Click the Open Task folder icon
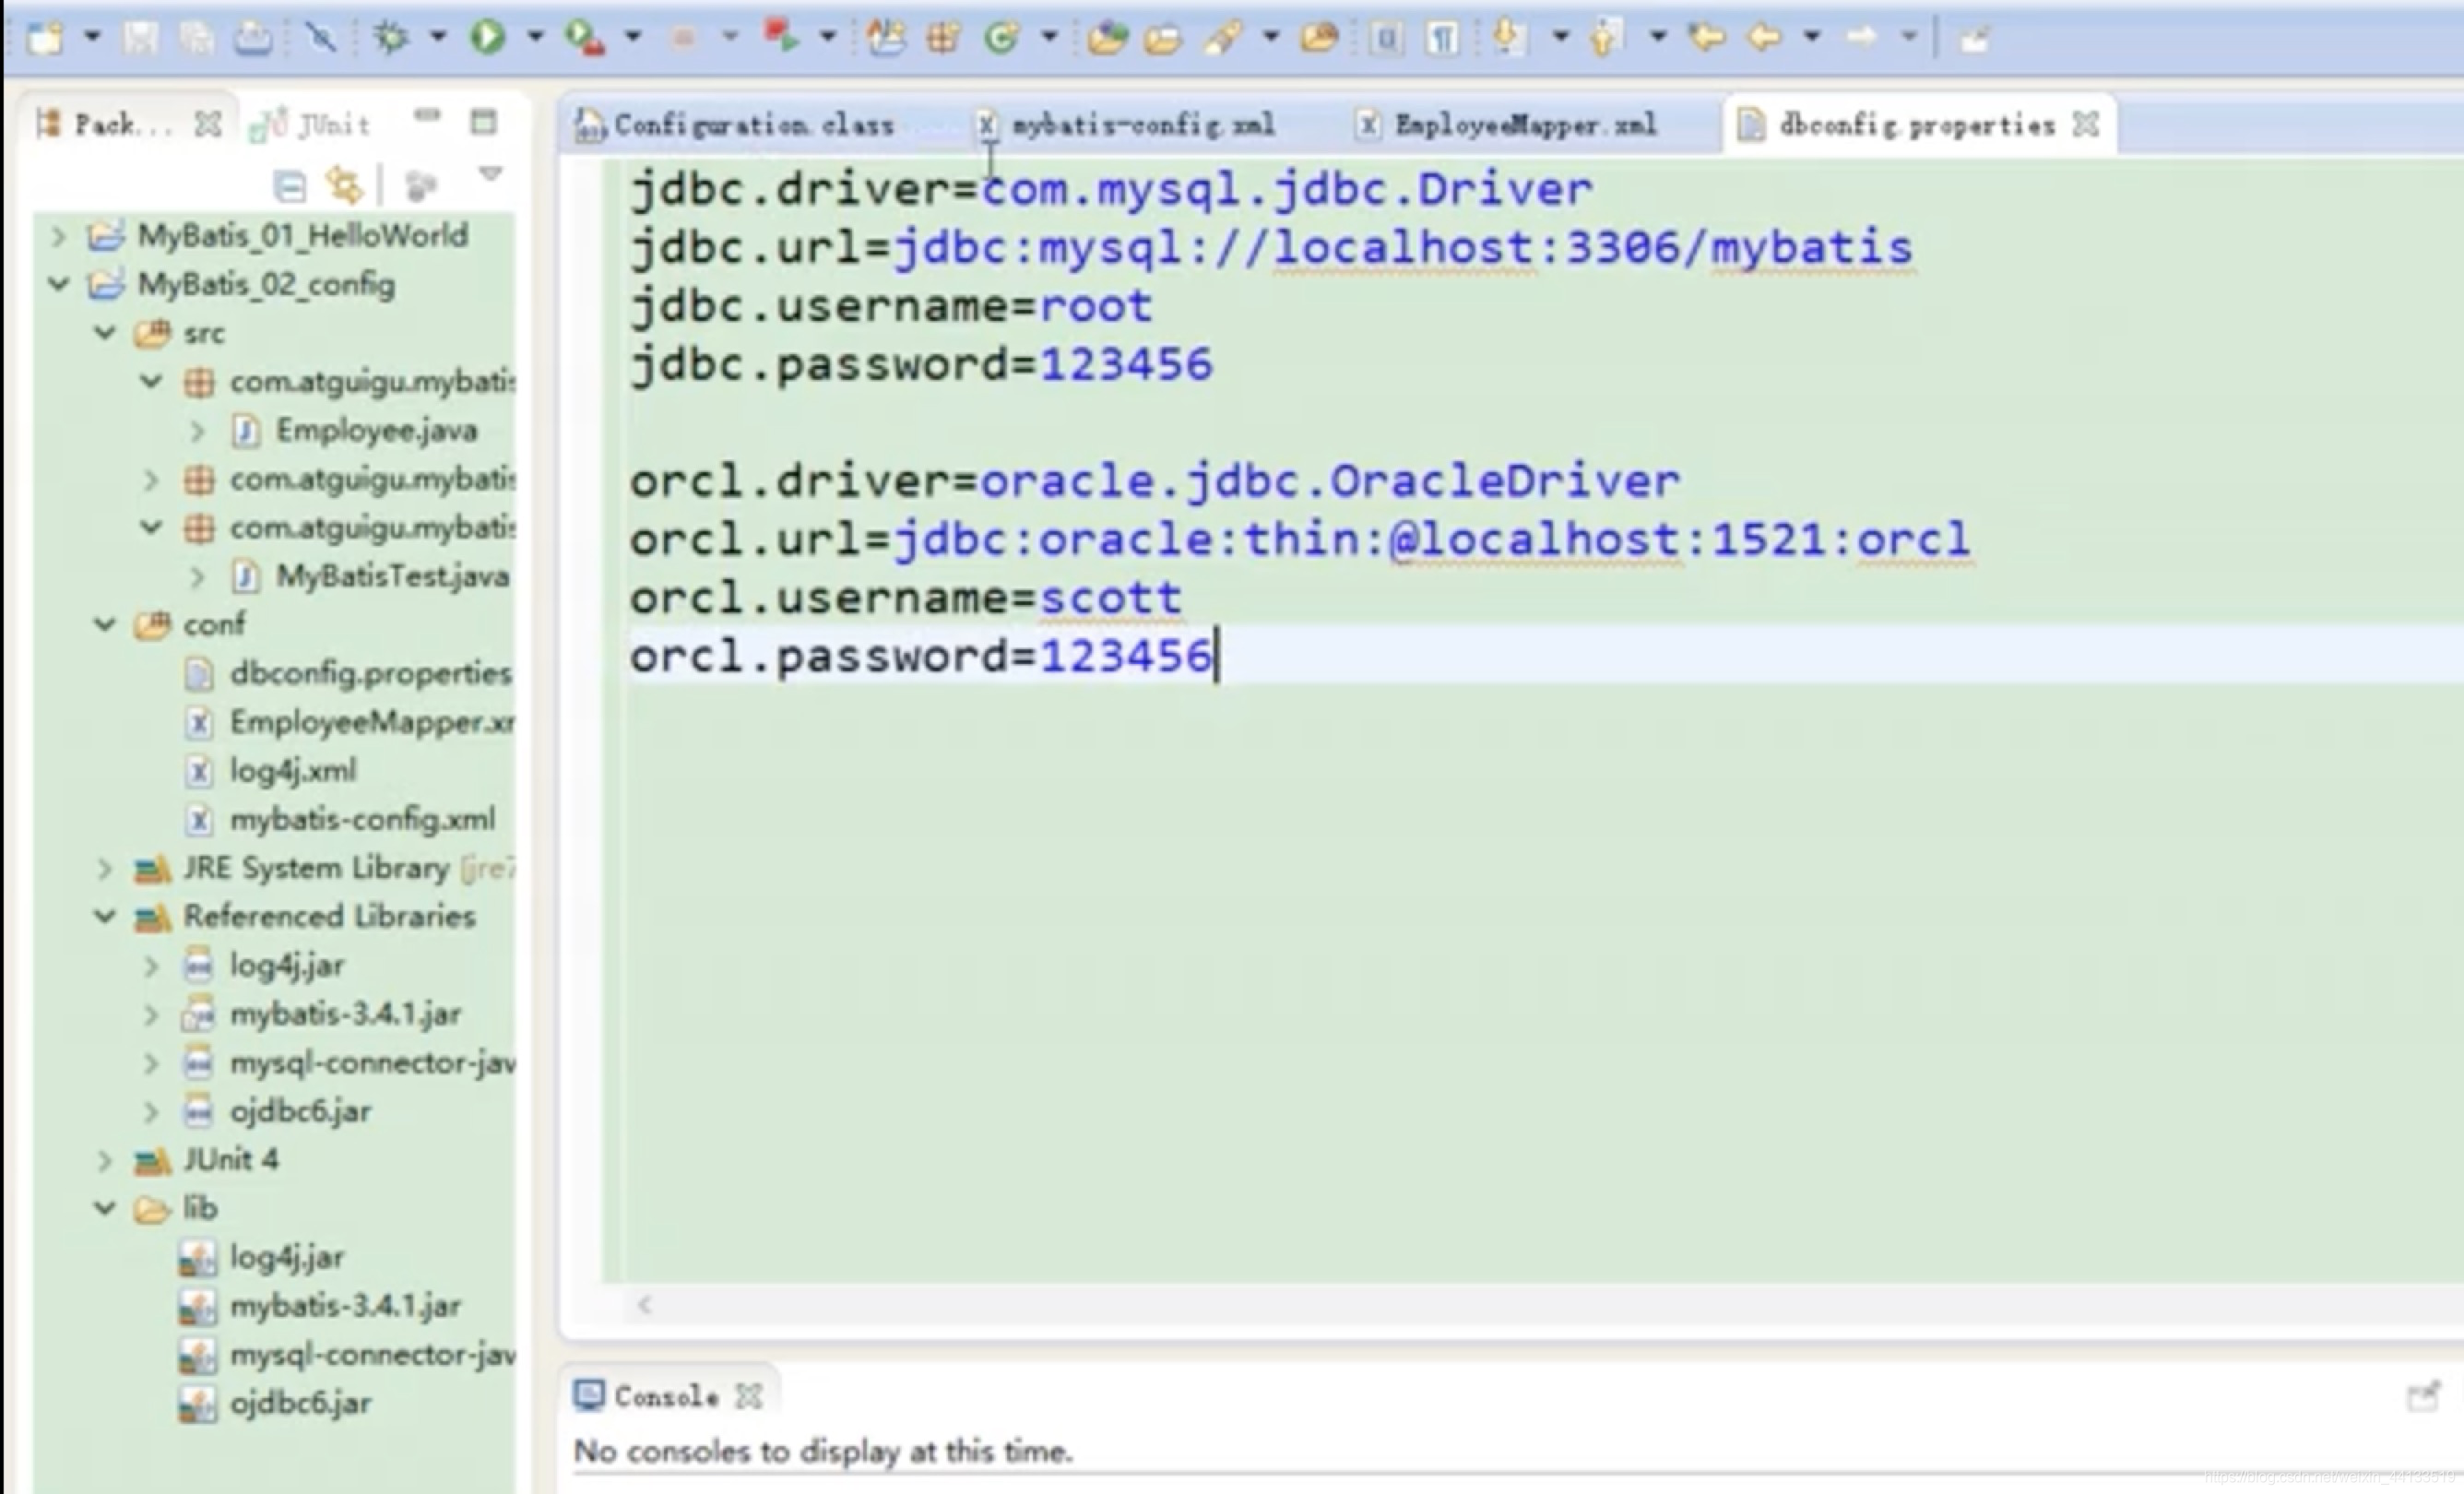The image size is (2464, 1494). tap(1163, 38)
